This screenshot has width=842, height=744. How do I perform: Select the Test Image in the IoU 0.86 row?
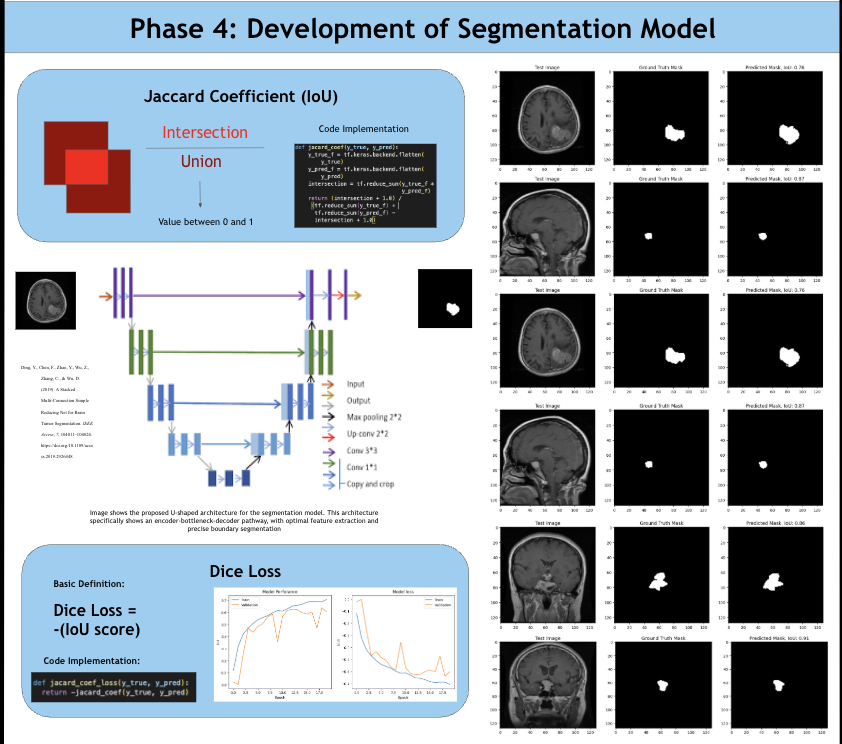(547, 574)
